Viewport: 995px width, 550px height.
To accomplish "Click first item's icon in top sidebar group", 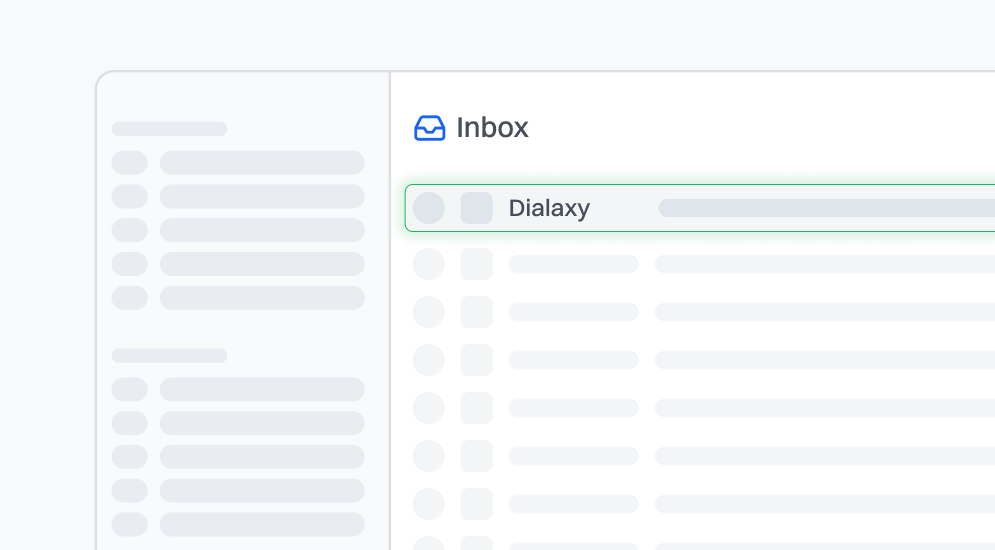I will (x=129, y=163).
